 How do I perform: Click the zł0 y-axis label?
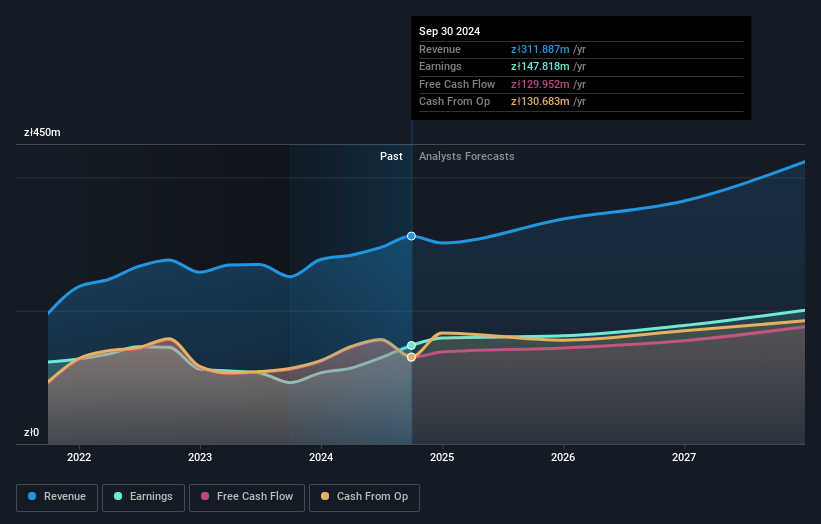pyautogui.click(x=31, y=432)
